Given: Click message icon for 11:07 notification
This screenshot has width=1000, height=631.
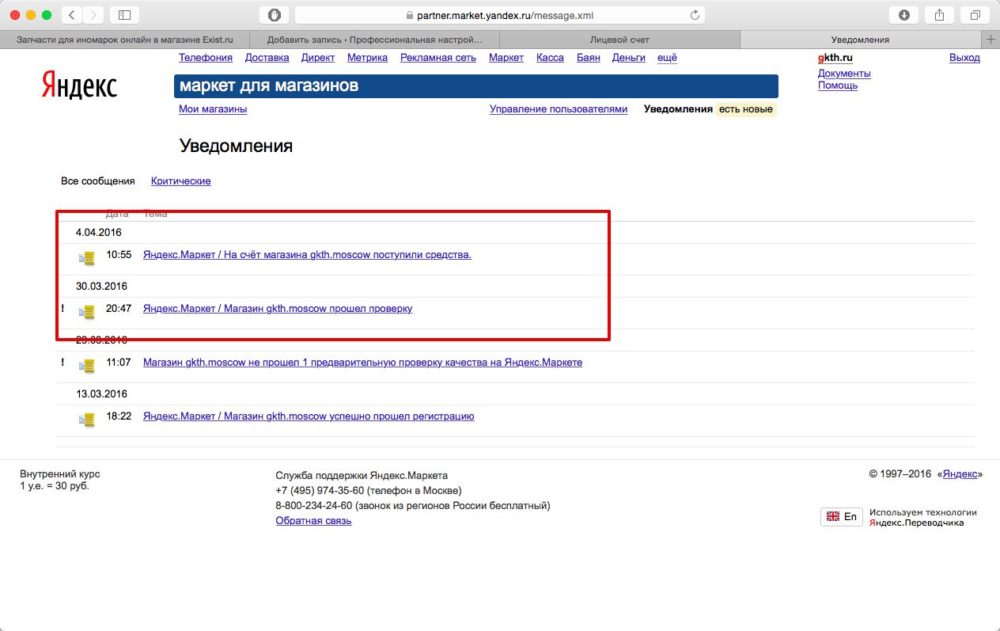Looking at the screenshot, I should click(x=87, y=365).
